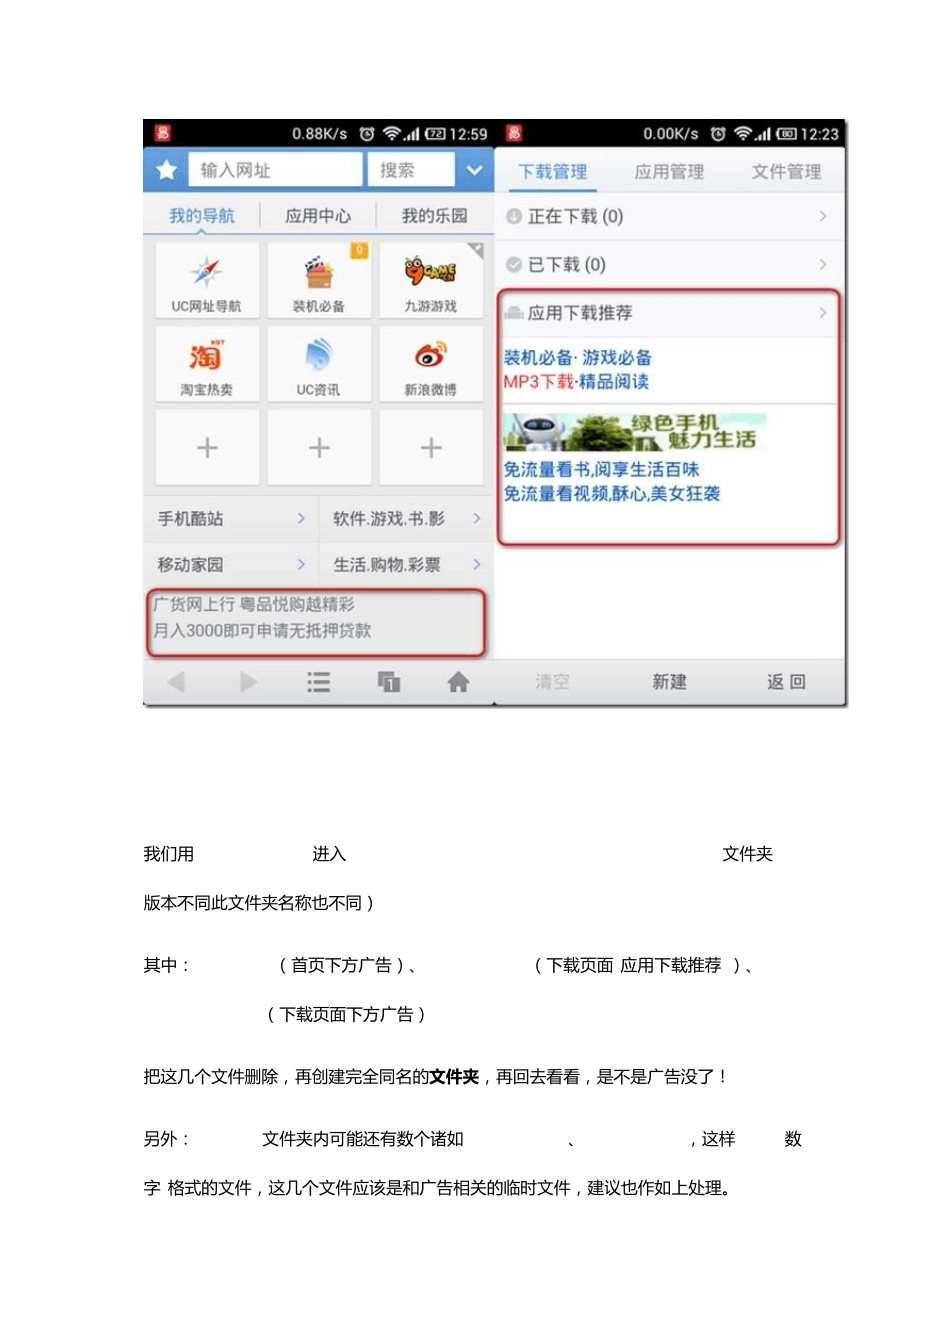This screenshot has height=1344, width=950.
Task: Open the MP3下载·精品阅读 link
Action: [576, 381]
